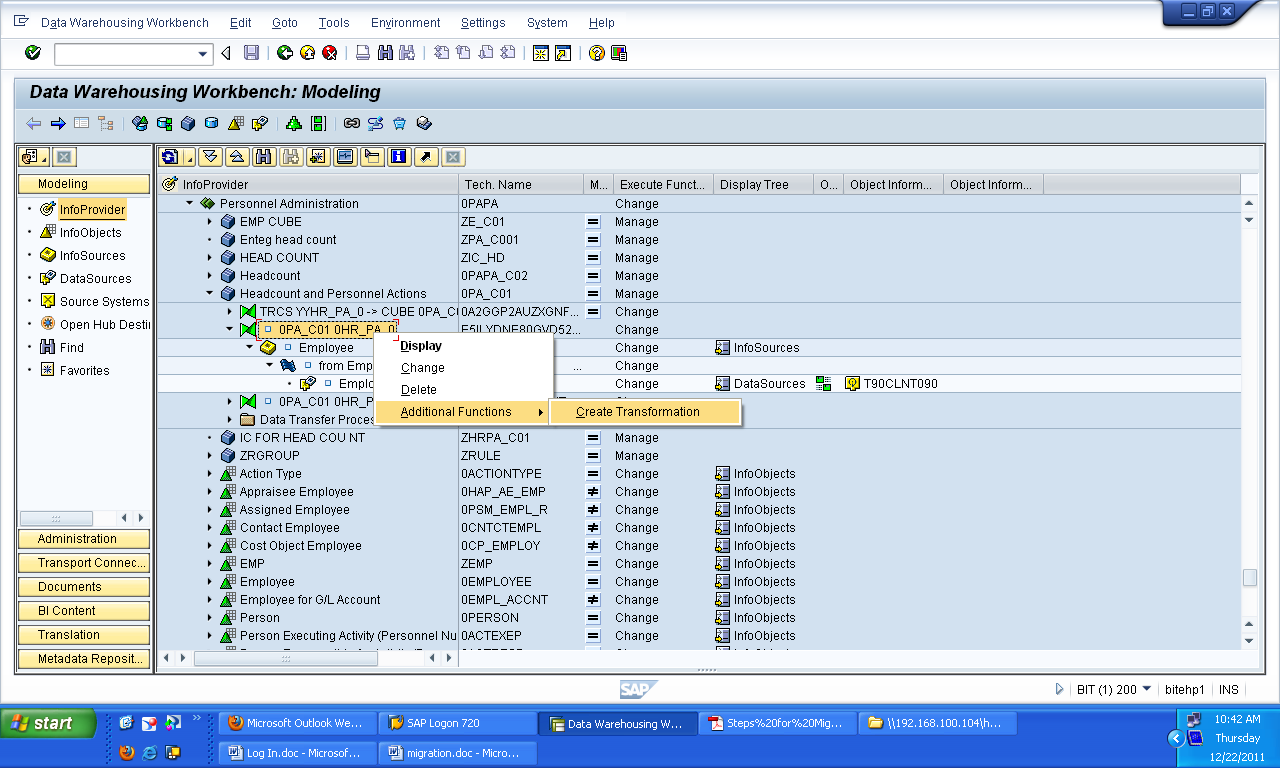This screenshot has width=1280, height=768.
Task: Collapse the Personnel Administration node
Action: point(190,204)
